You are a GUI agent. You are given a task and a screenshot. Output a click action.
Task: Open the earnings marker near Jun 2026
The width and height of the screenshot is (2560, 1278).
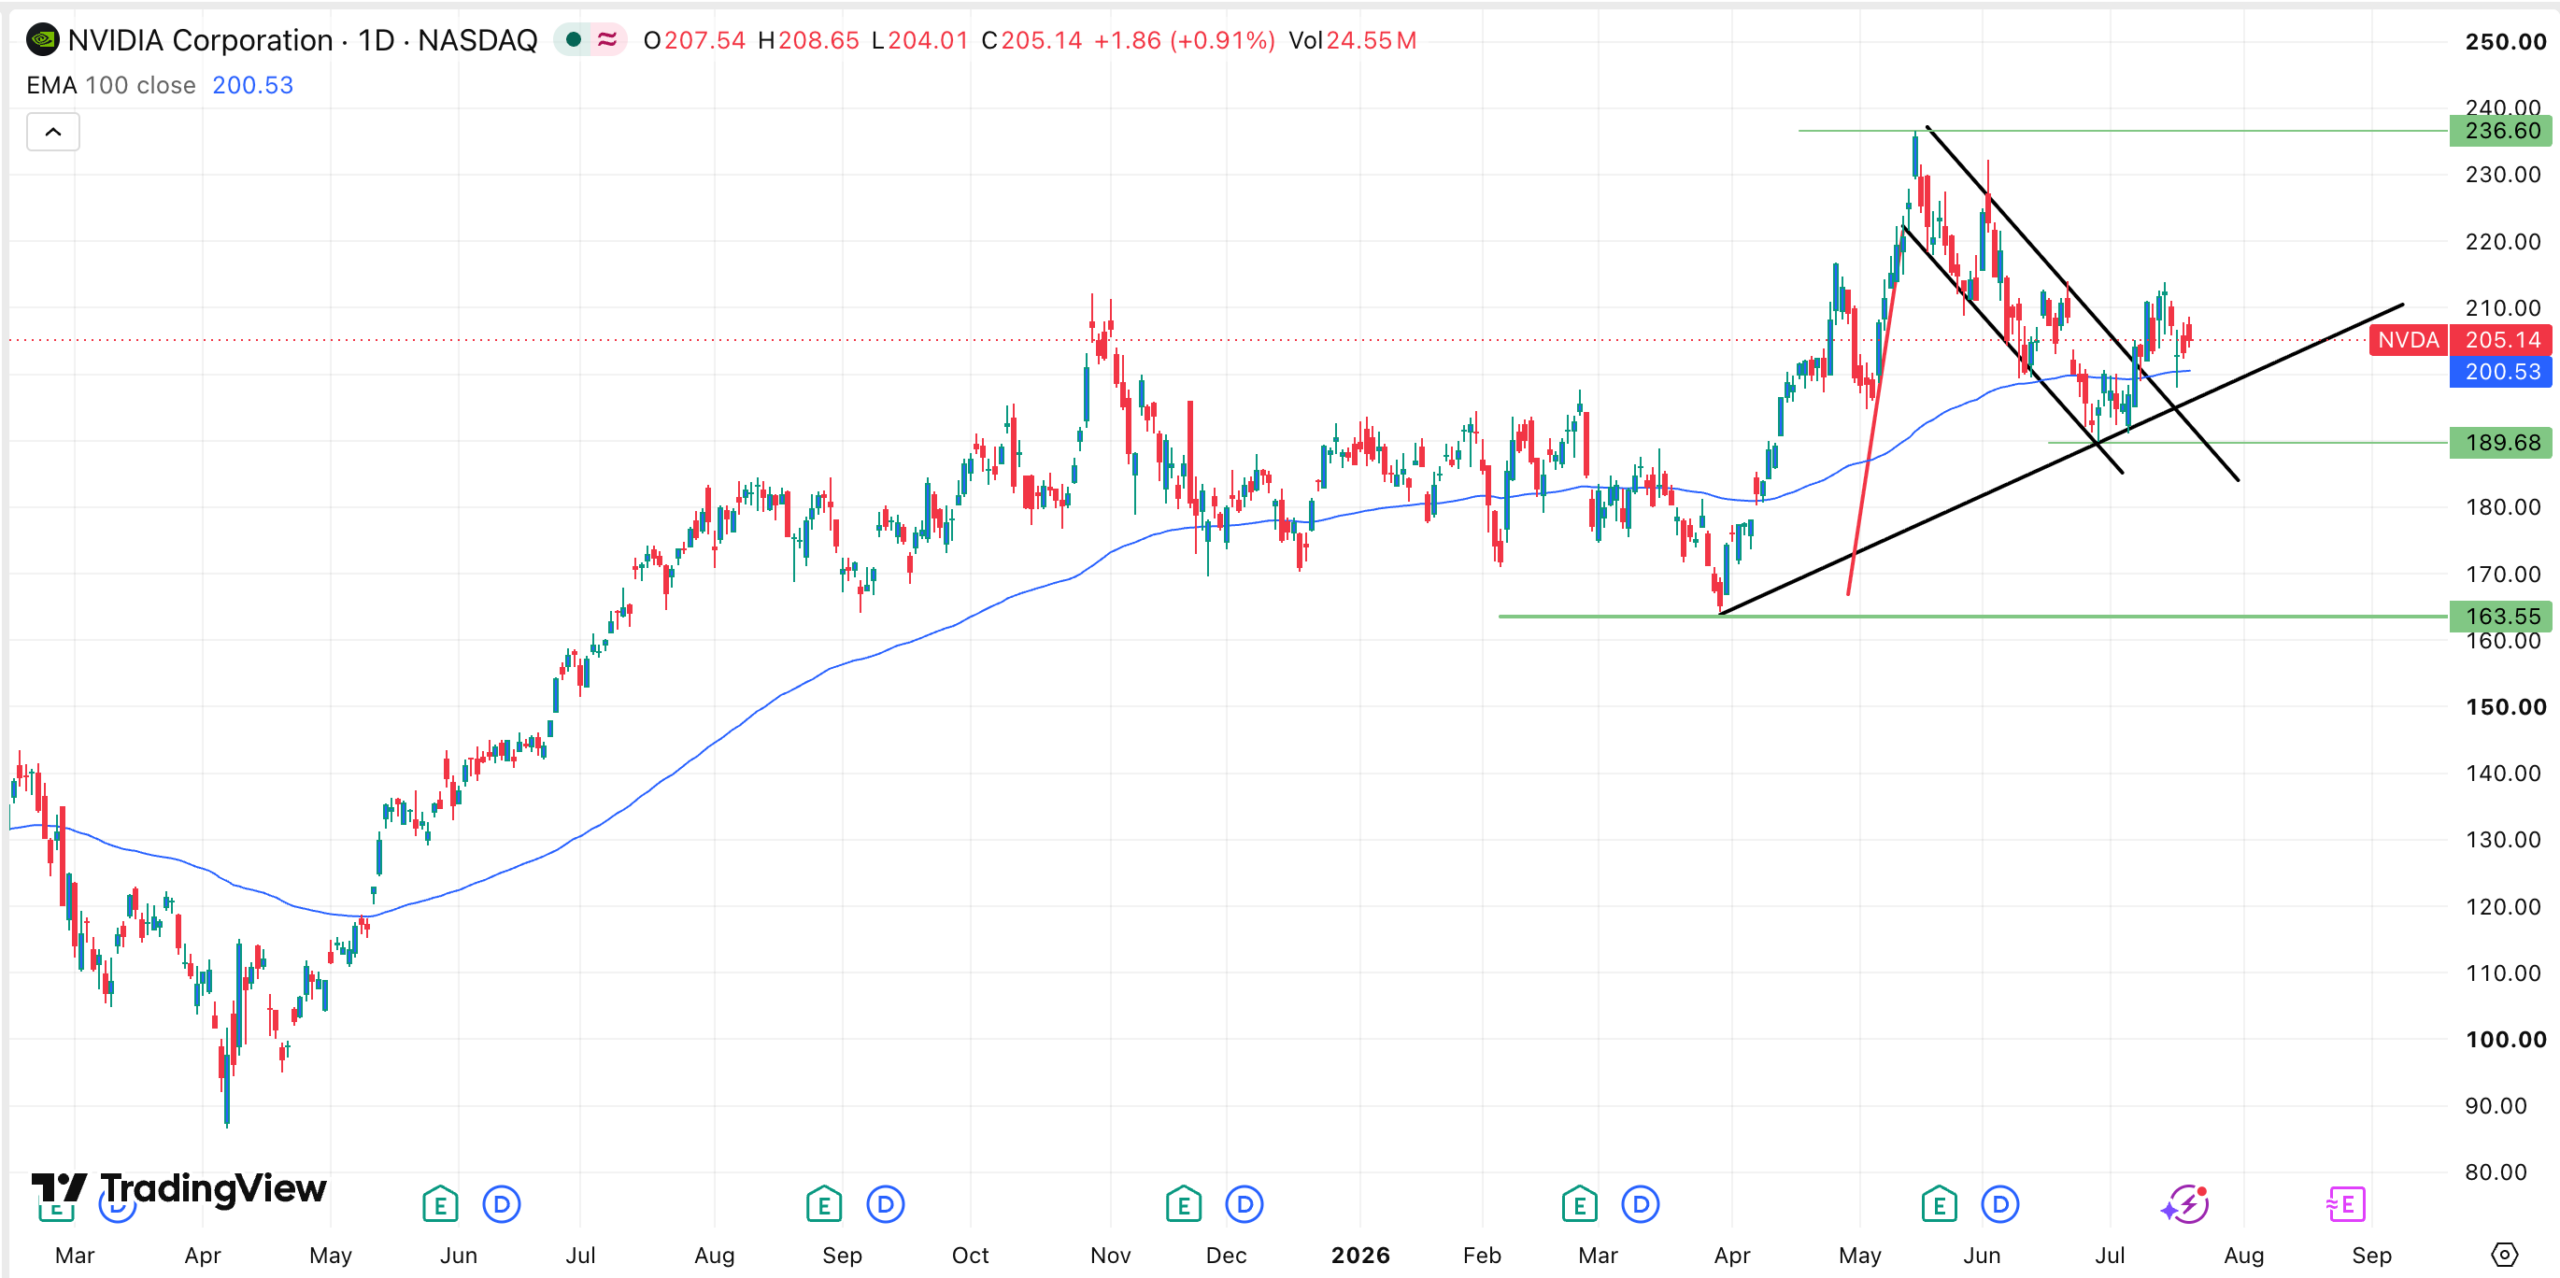tap(1939, 1204)
